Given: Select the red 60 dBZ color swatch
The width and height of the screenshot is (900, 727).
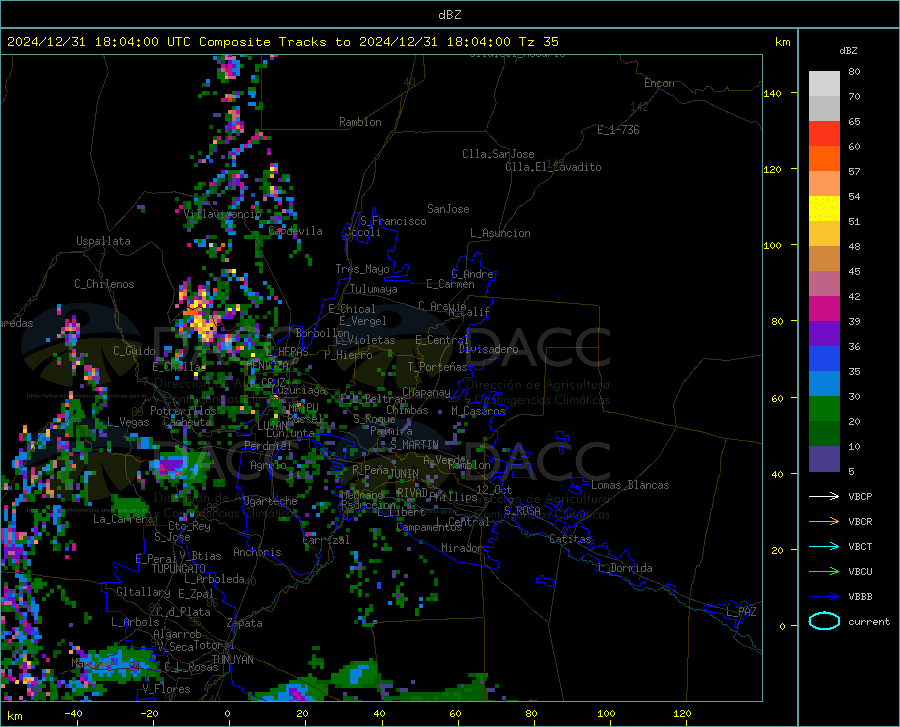Looking at the screenshot, I should click(824, 134).
